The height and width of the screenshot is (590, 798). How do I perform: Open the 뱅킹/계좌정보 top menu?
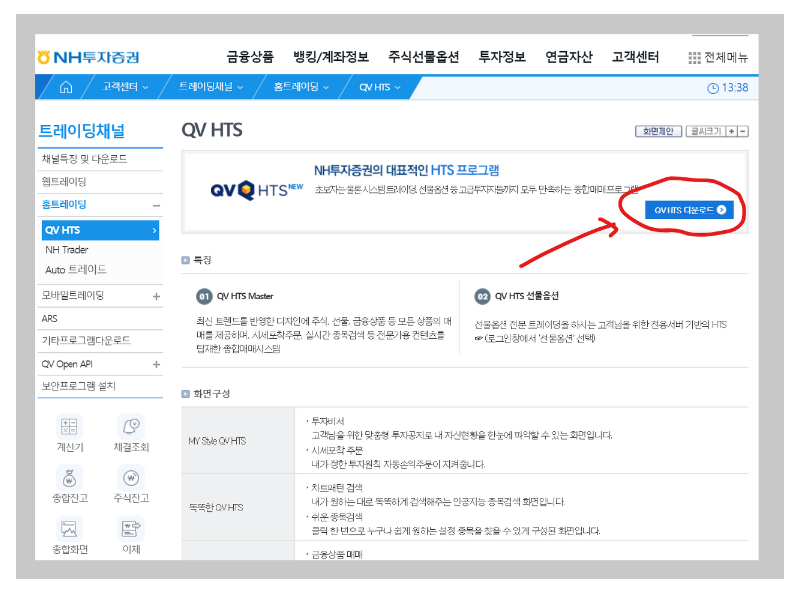pos(331,57)
